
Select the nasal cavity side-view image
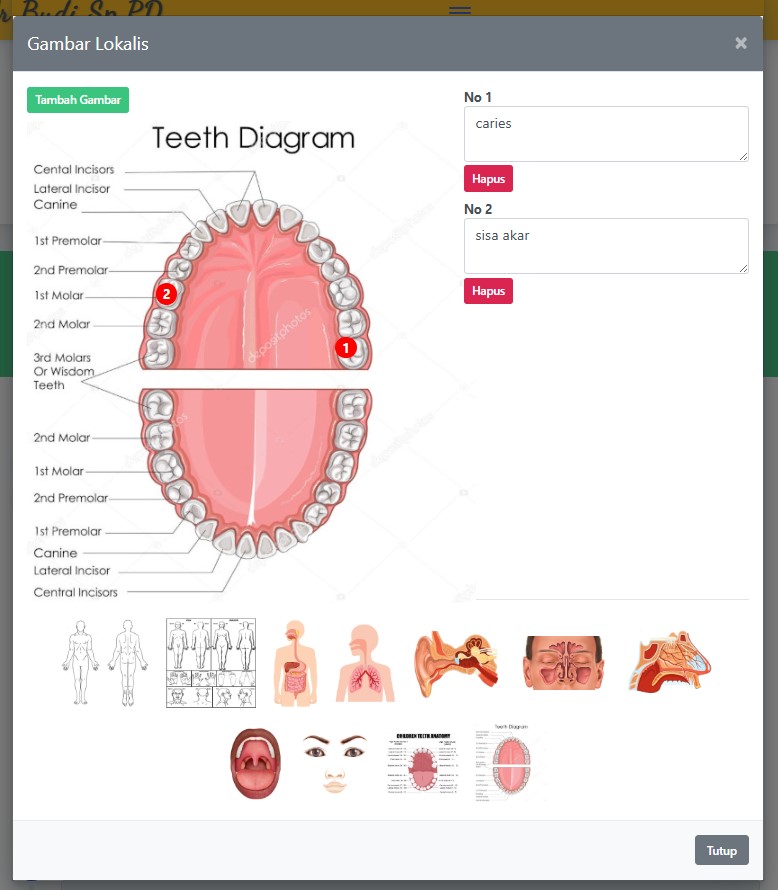point(670,662)
